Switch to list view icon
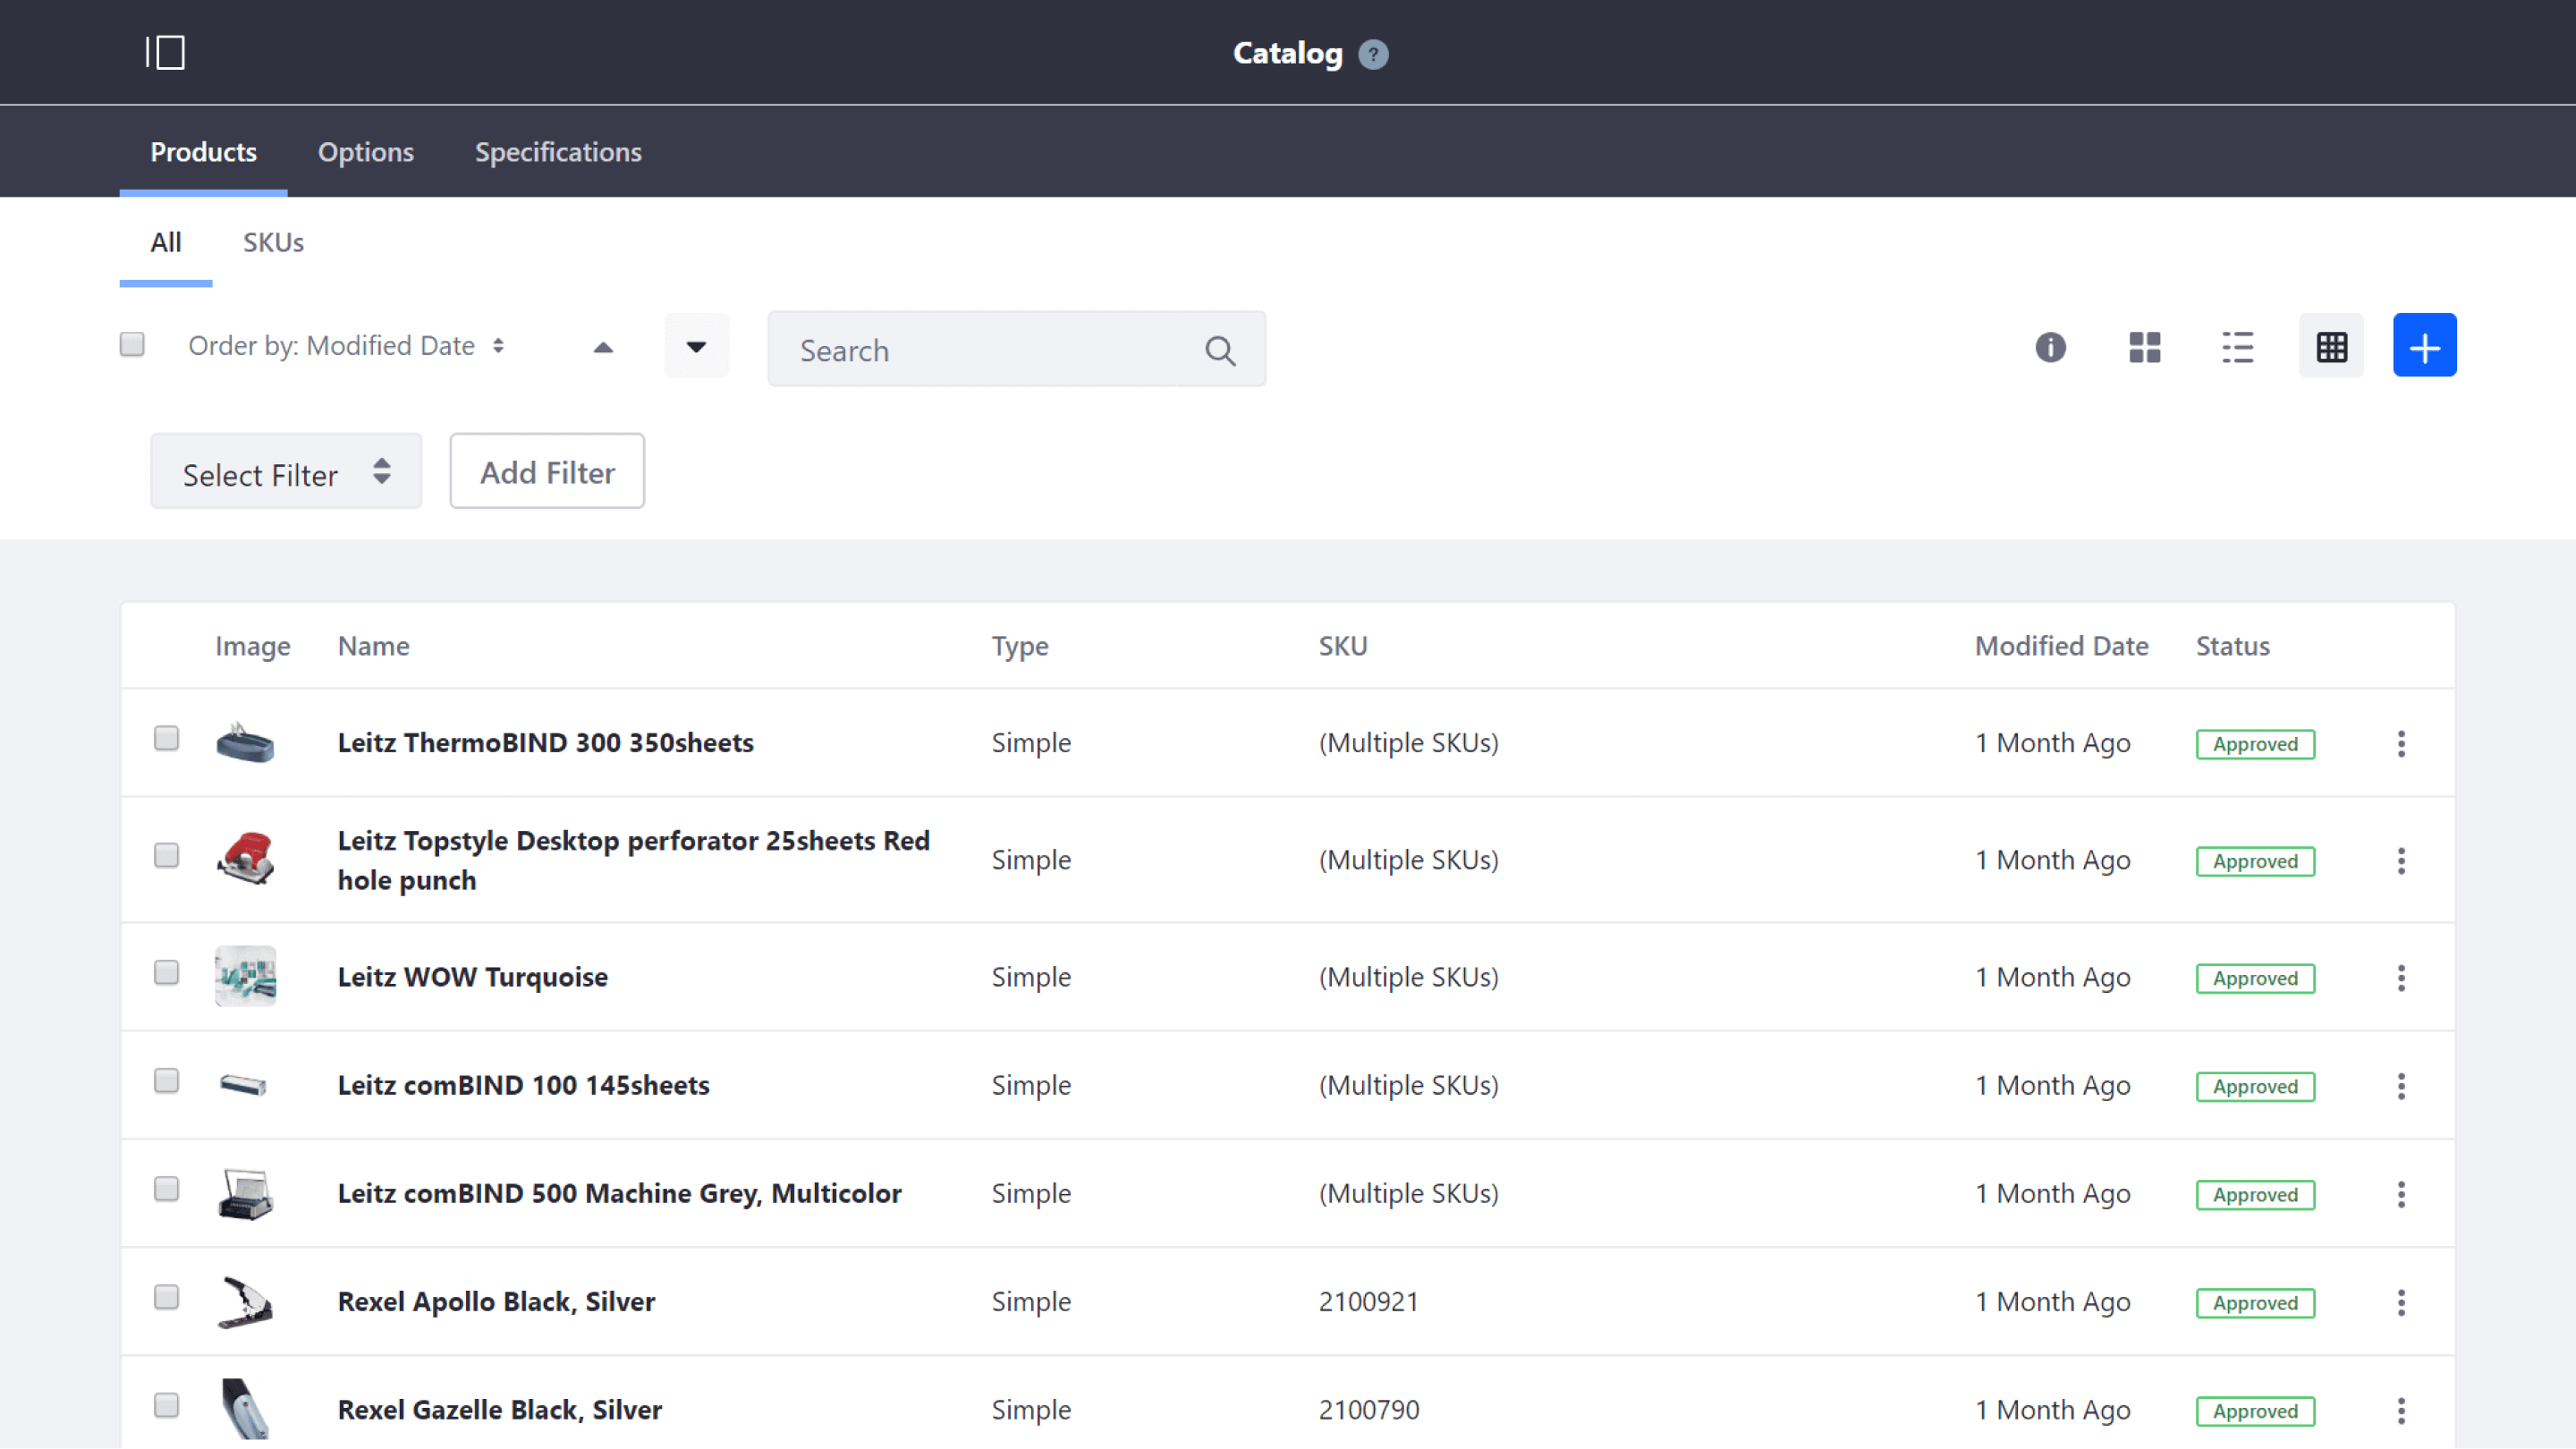Screen dimensions: 2576x1449 [x=2238, y=347]
